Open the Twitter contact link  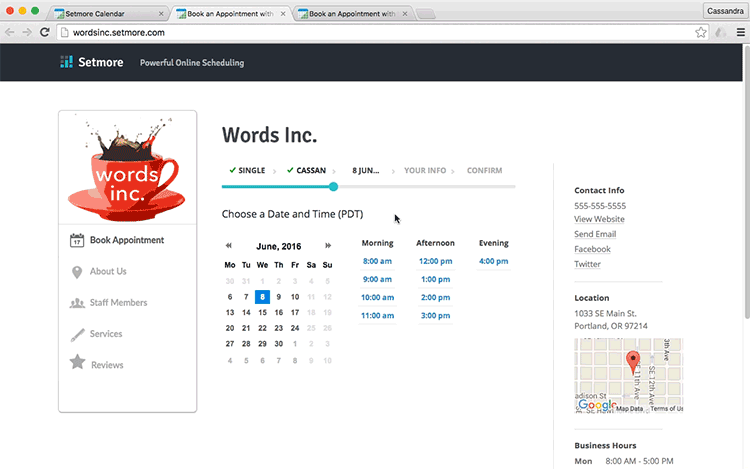(x=587, y=264)
